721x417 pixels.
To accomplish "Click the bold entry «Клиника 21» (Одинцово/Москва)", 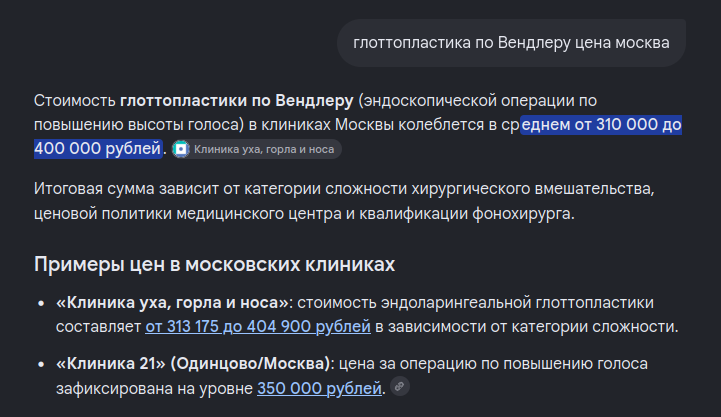I will [193, 364].
